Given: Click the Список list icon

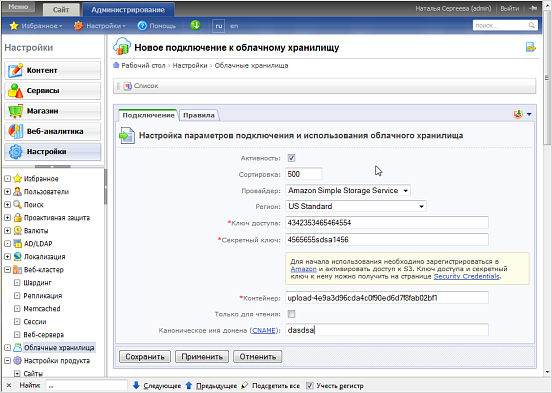Looking at the screenshot, I should [127, 86].
